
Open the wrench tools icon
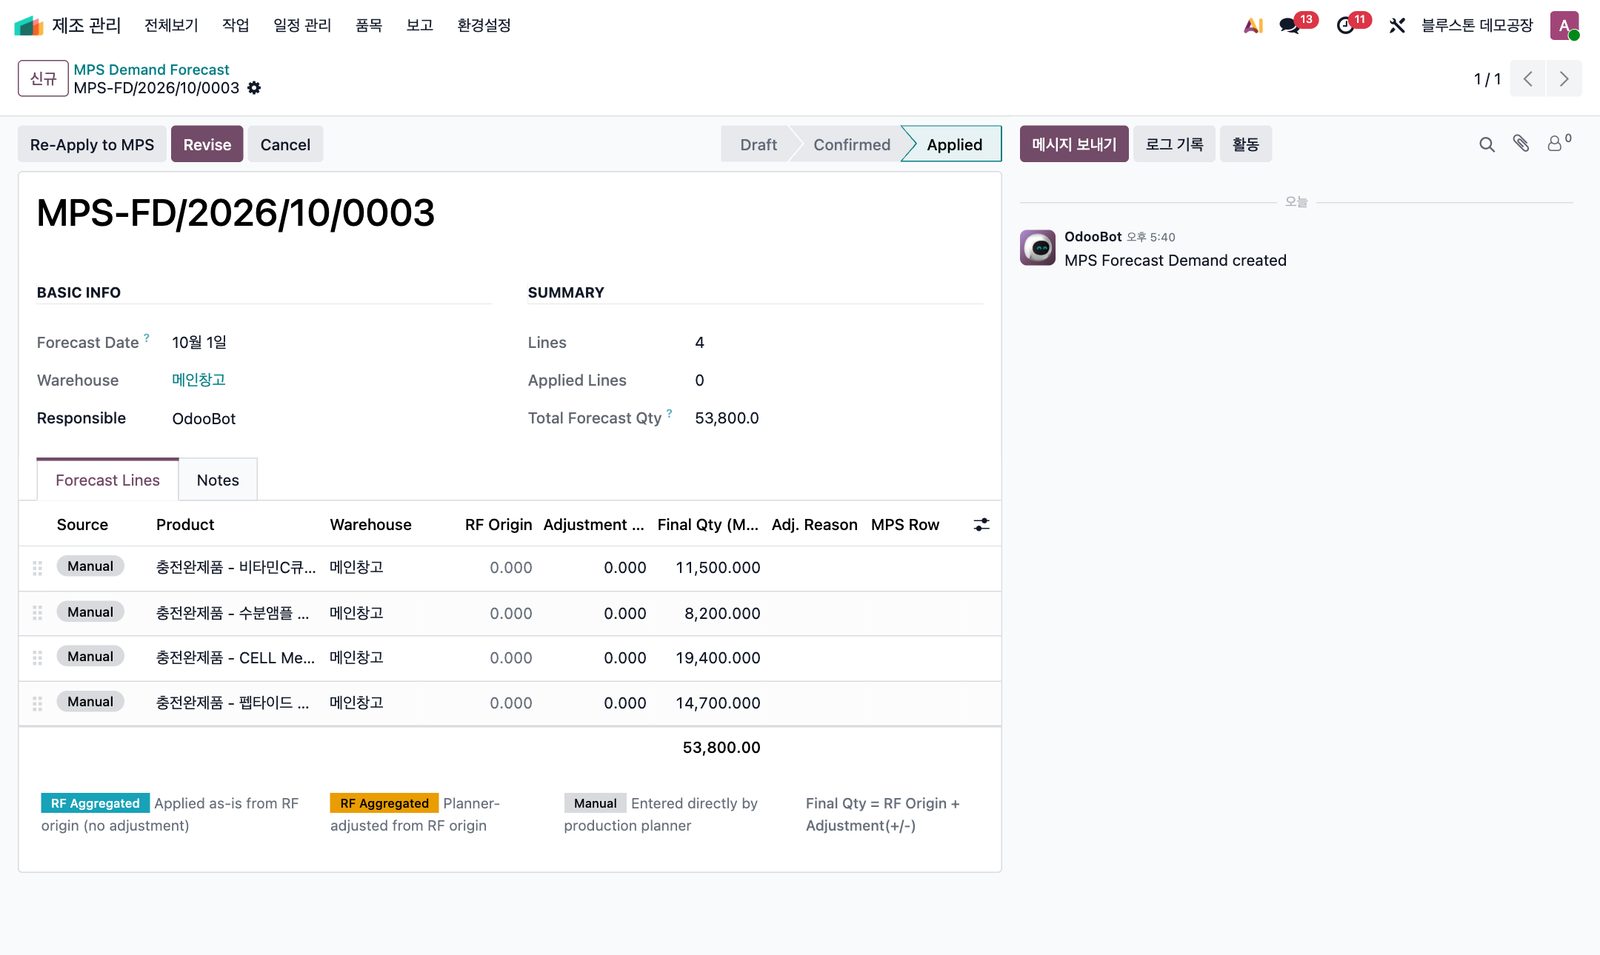tap(1397, 25)
